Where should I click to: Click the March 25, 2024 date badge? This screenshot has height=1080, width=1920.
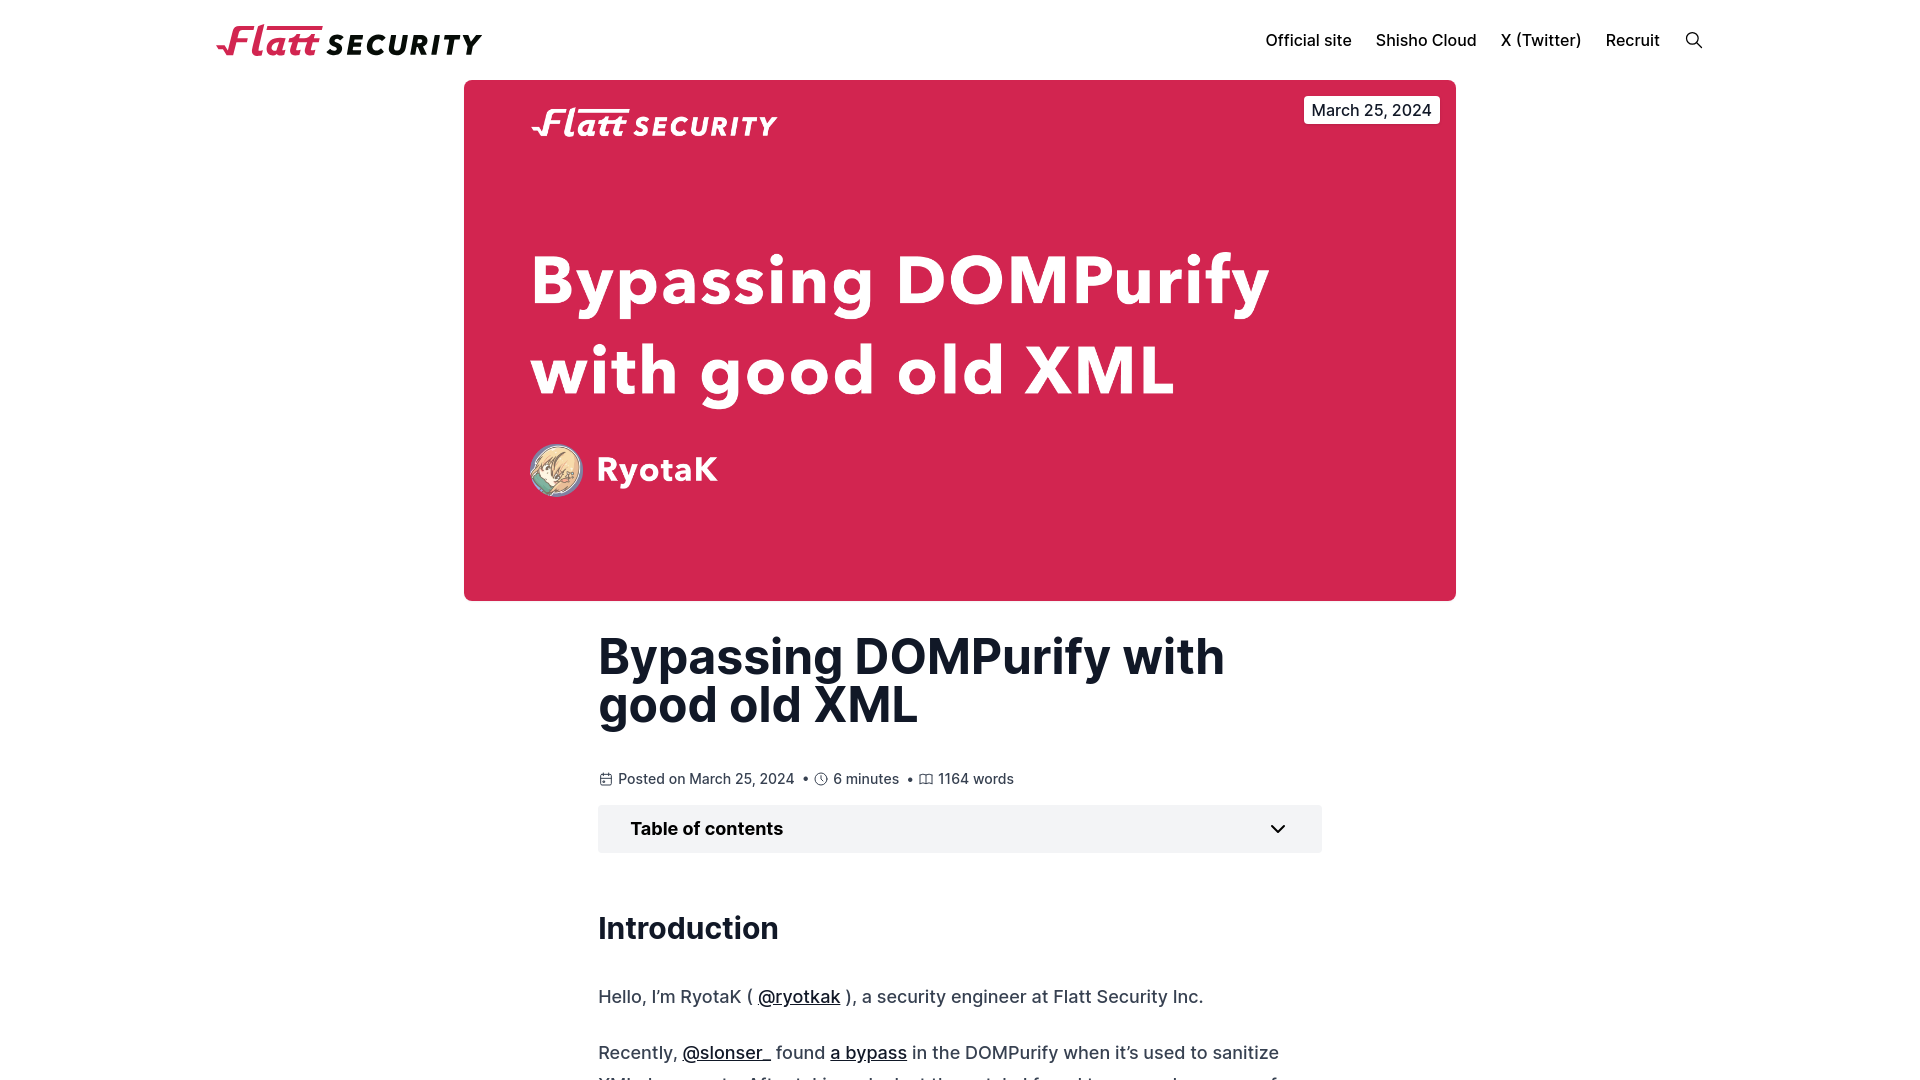1371,109
